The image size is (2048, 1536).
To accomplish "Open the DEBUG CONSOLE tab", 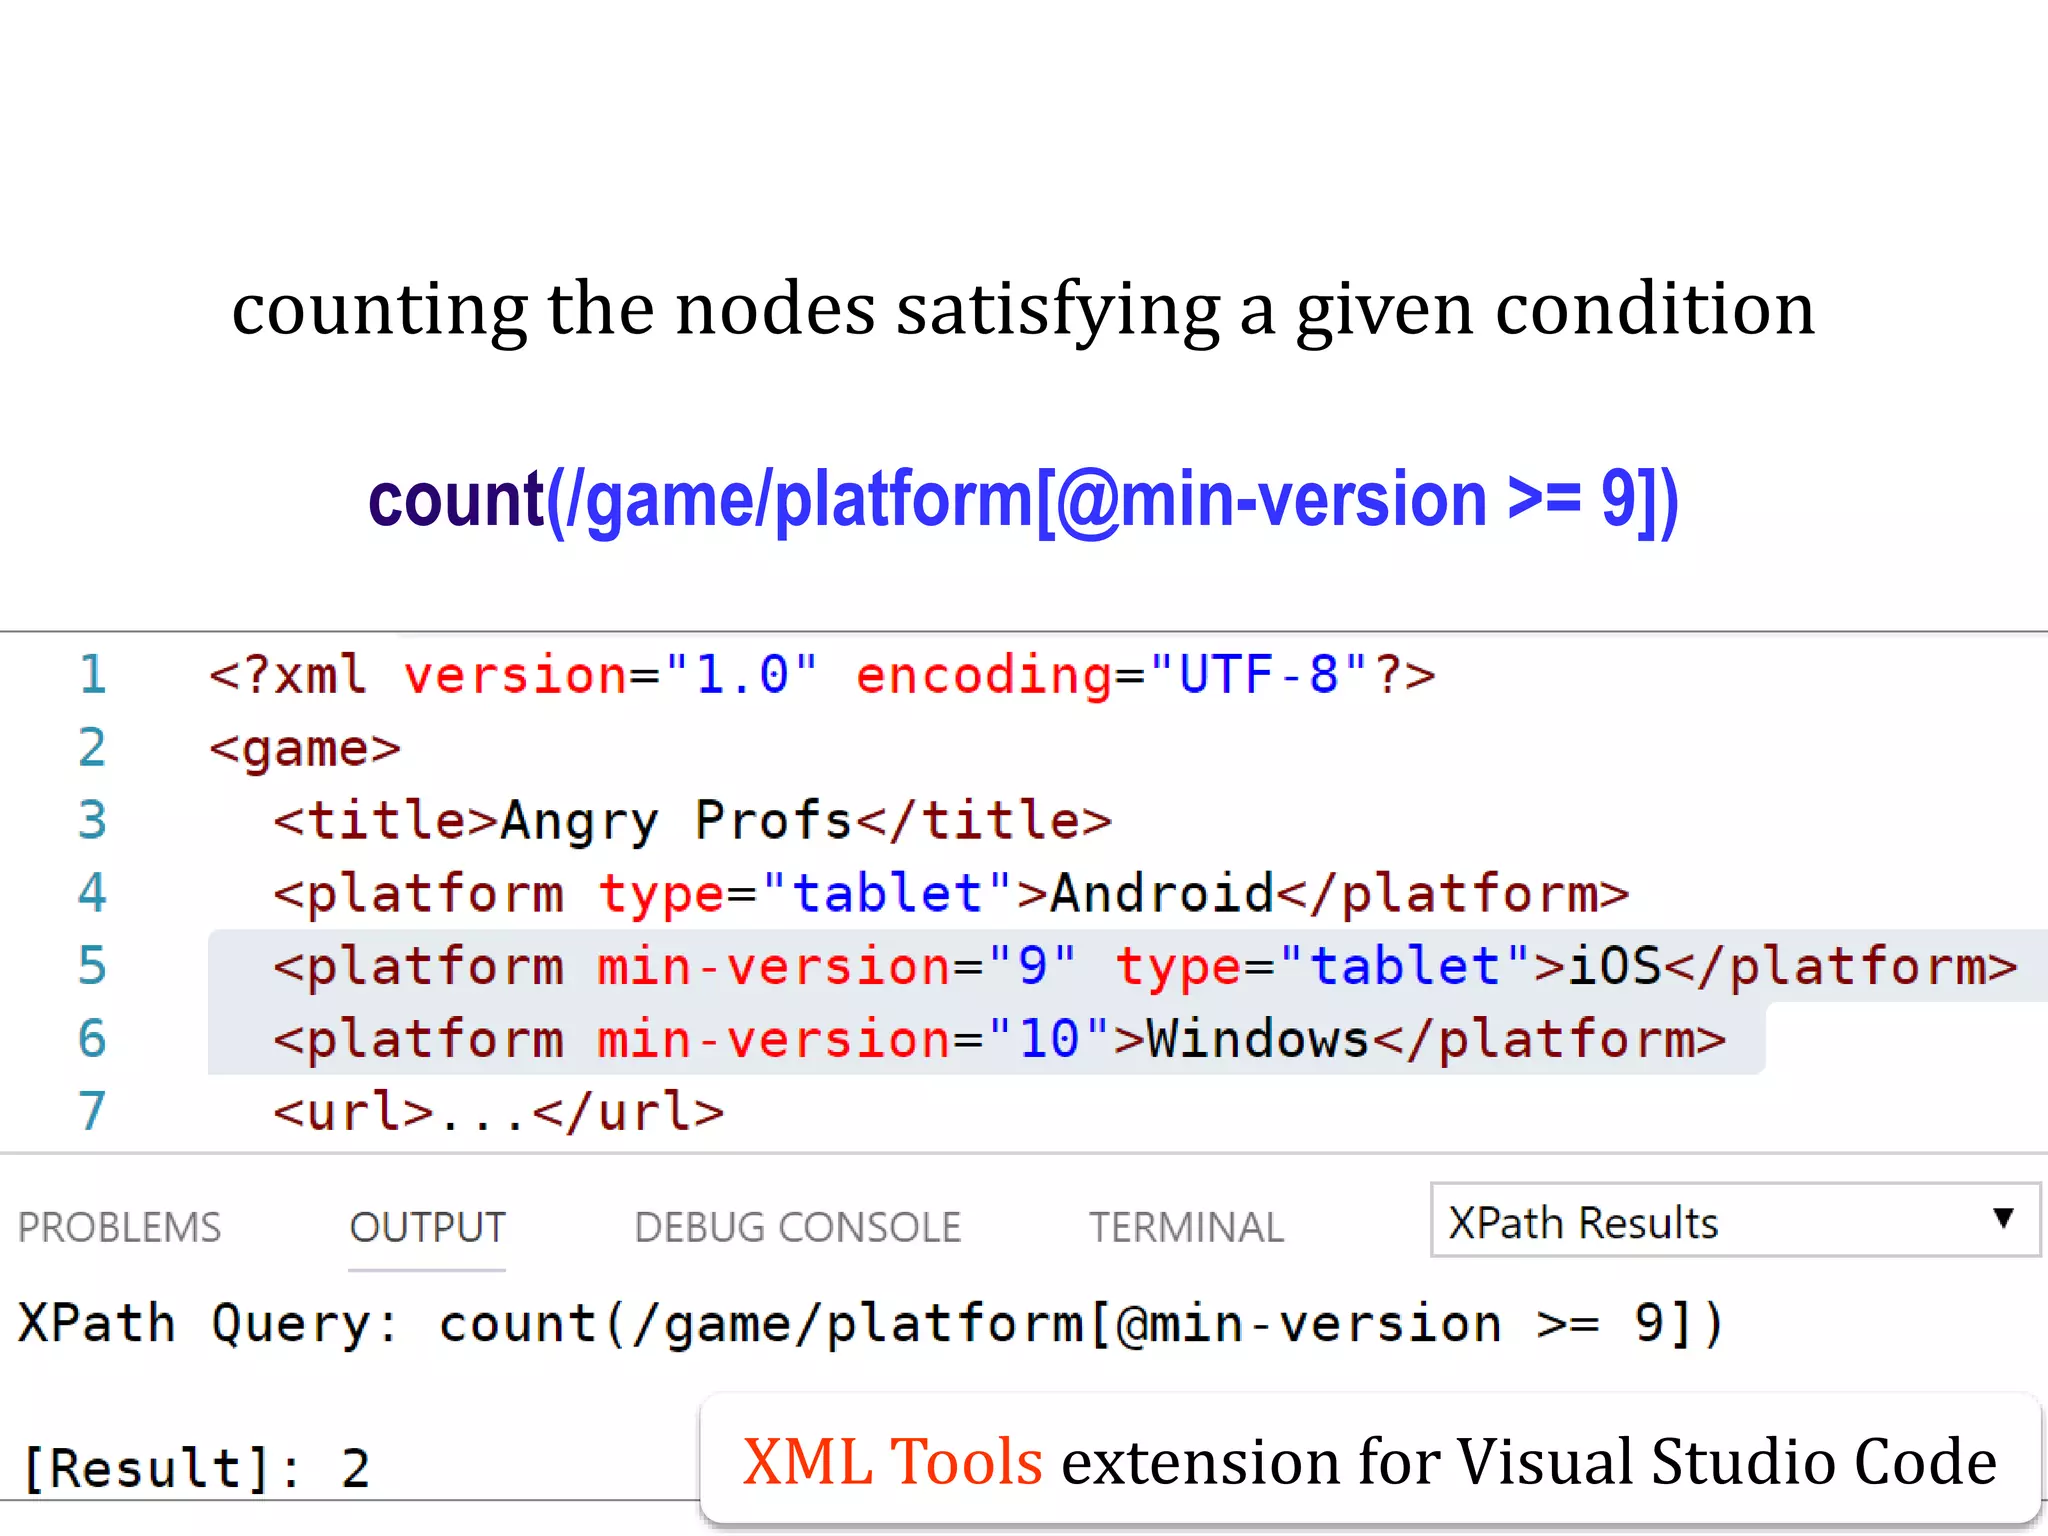I will [x=797, y=1227].
